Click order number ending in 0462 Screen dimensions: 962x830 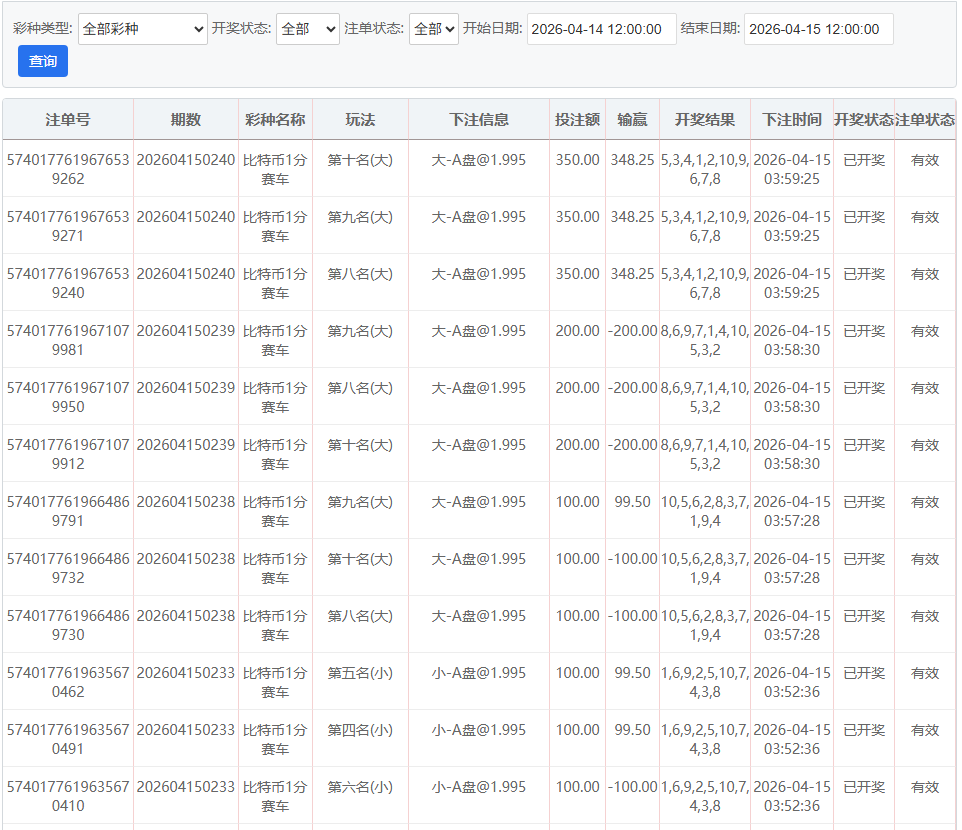pos(68,682)
